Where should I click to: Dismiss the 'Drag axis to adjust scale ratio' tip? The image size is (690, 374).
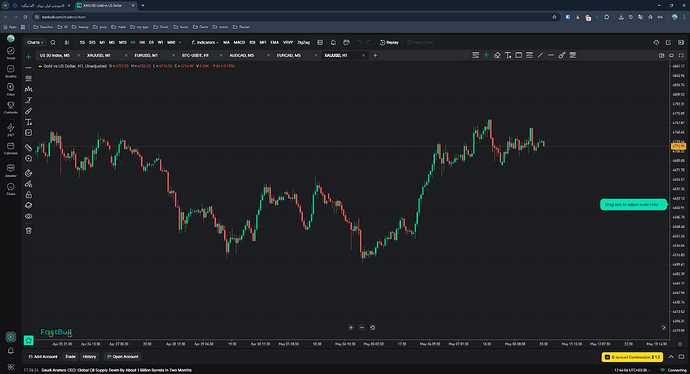662,205
